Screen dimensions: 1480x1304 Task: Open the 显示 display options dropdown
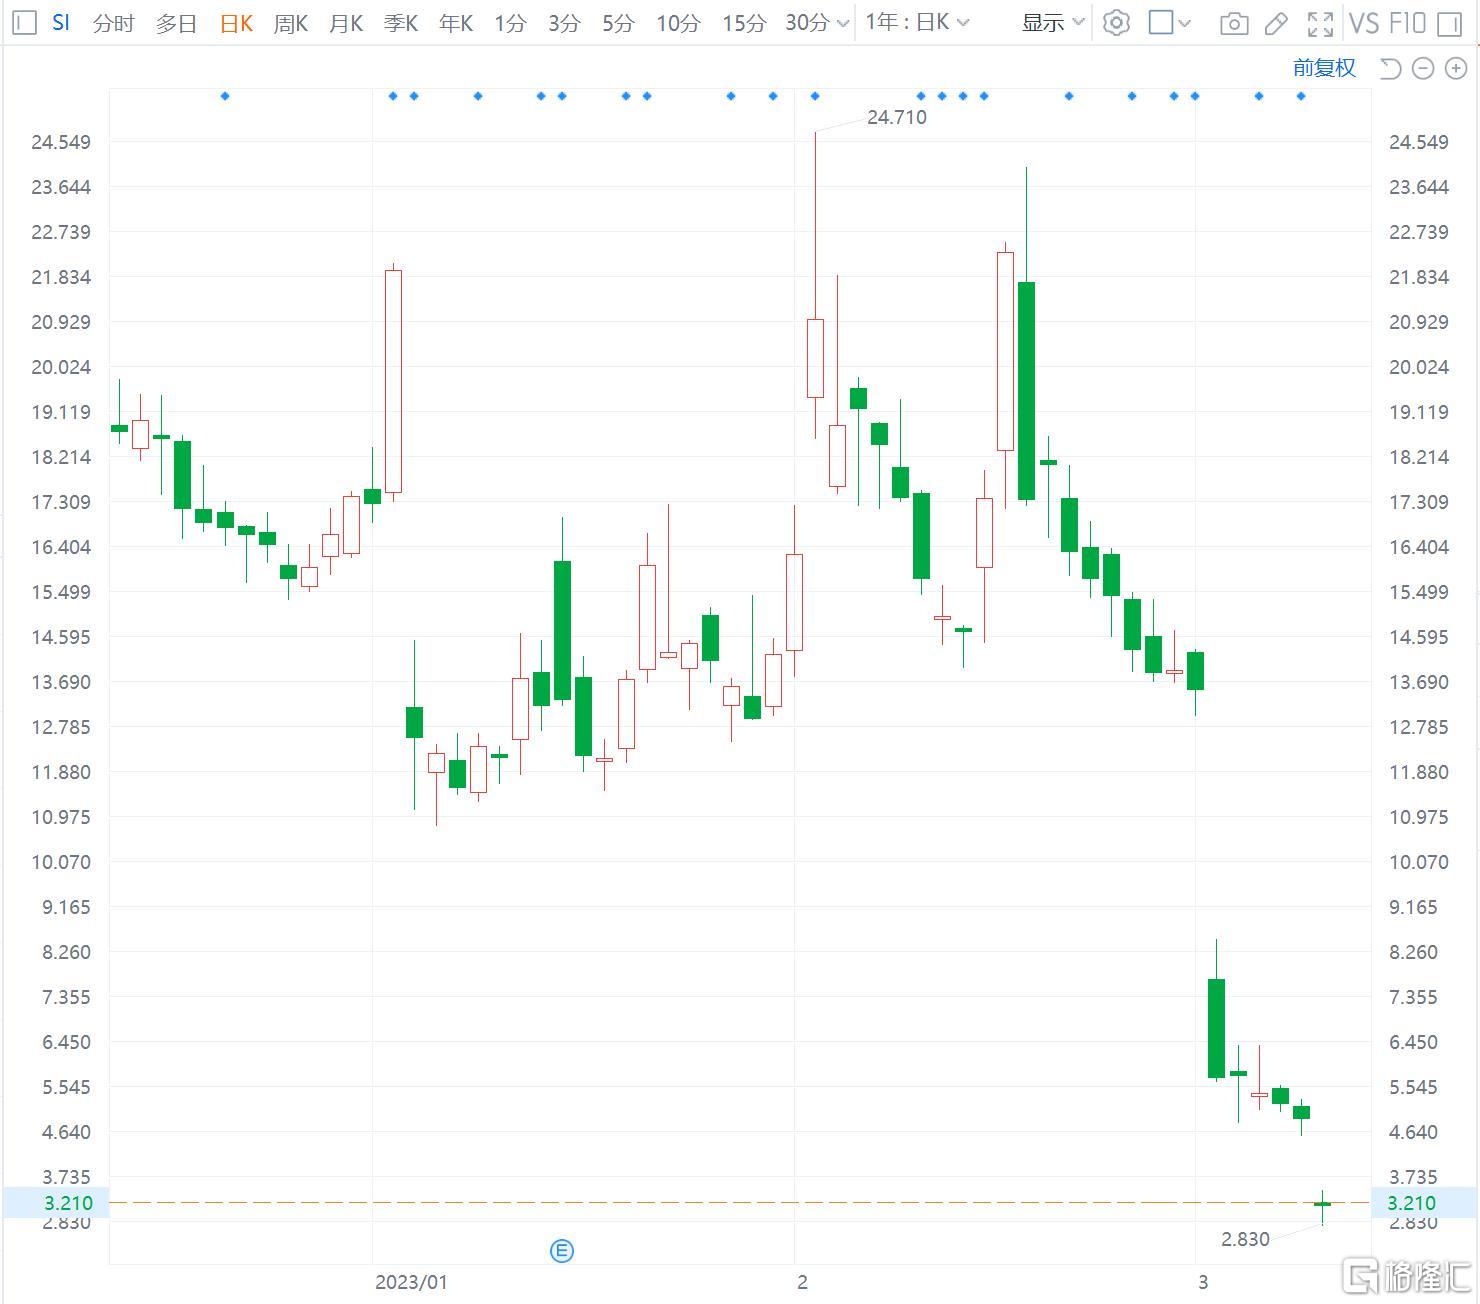[1050, 23]
